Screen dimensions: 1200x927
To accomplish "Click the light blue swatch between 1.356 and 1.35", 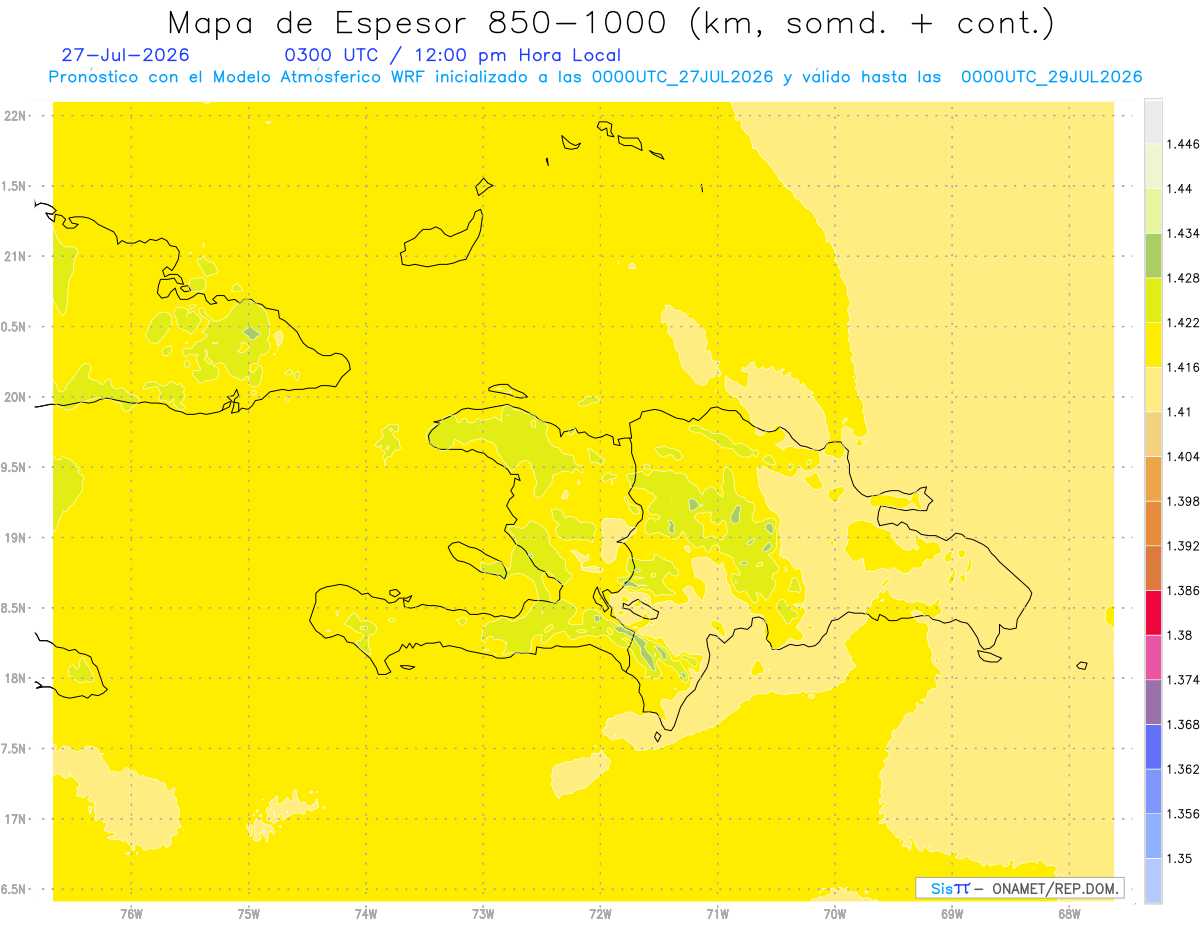I will pyautogui.click(x=1153, y=836).
